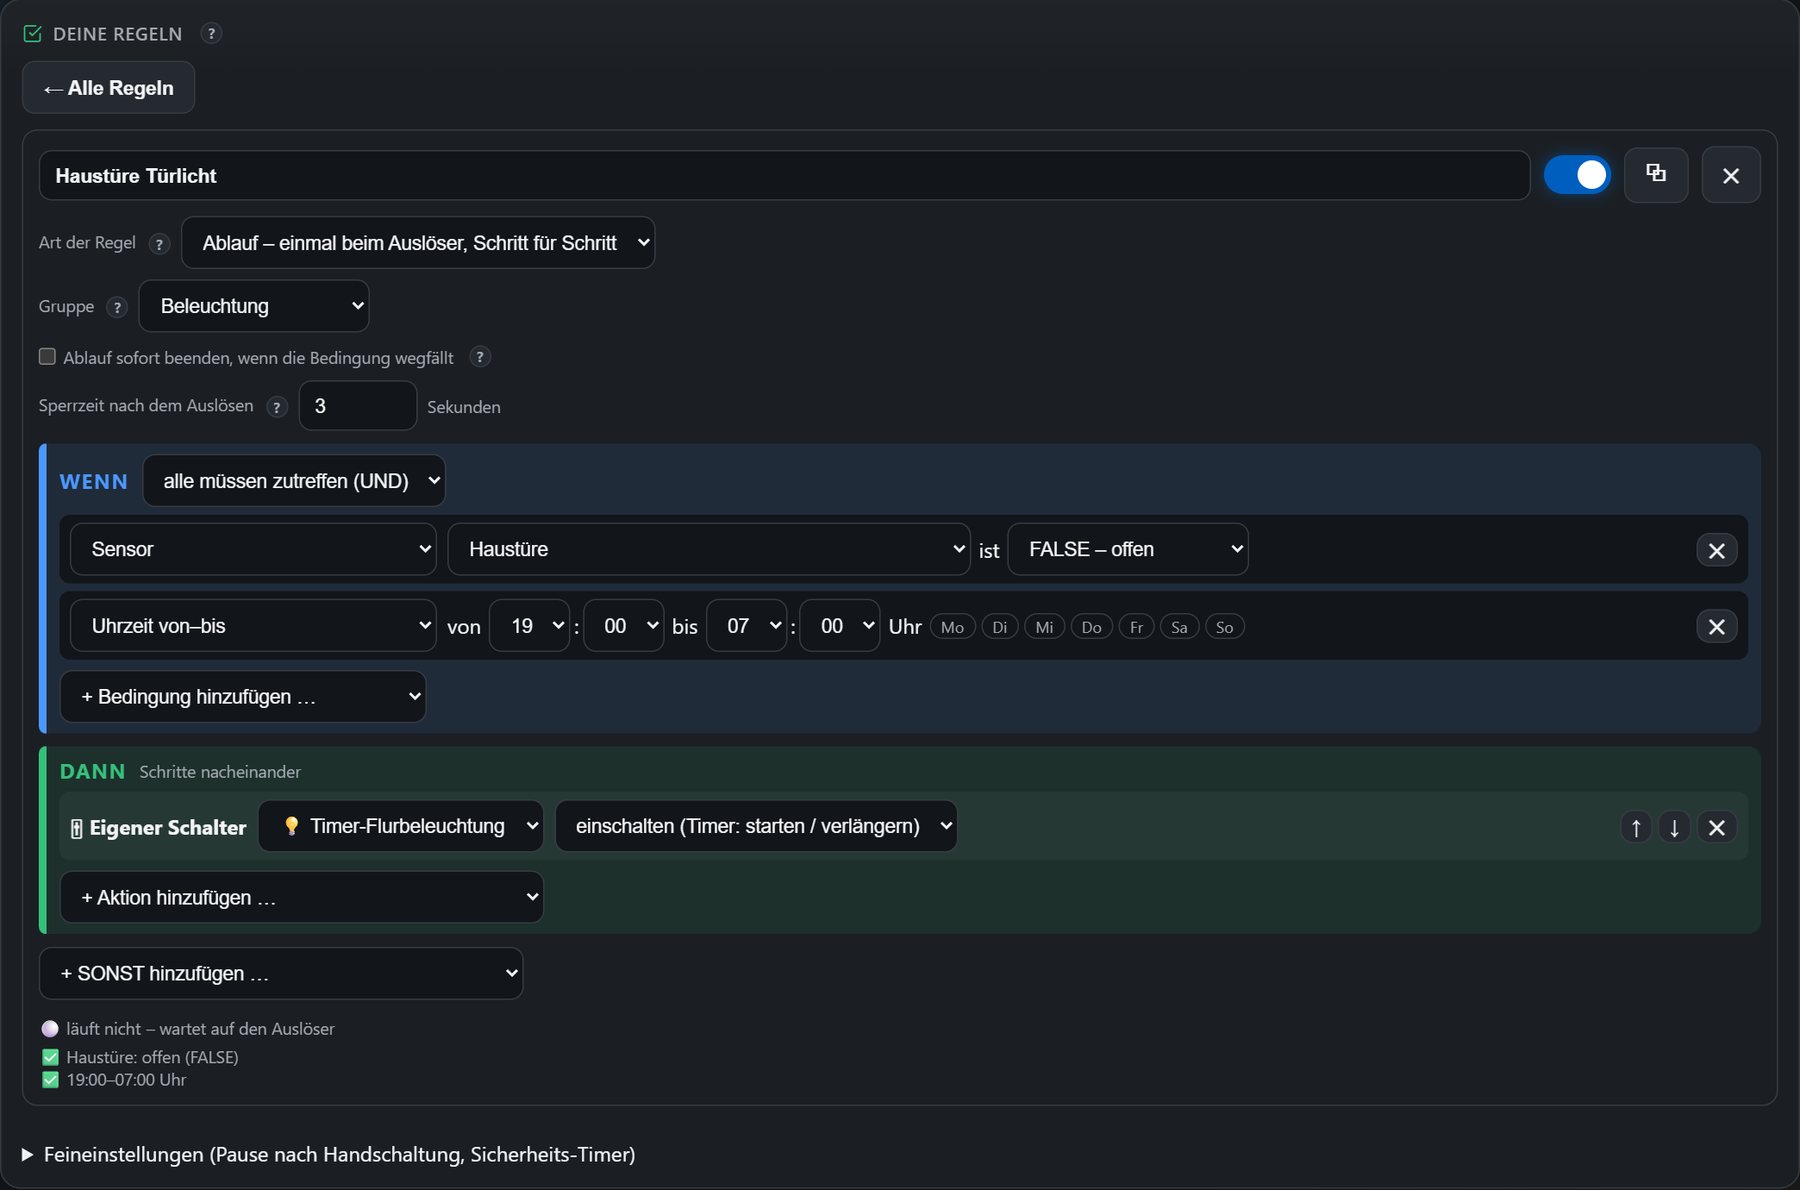This screenshot has height=1190, width=1800.
Task: Move Eigener Schalter step down
Action: click(x=1674, y=827)
